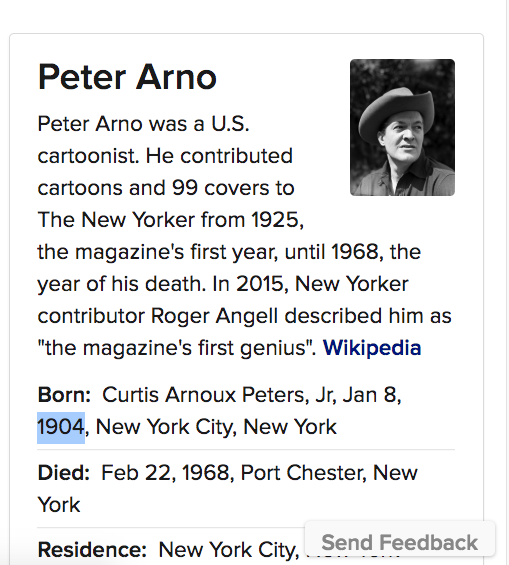Screen dimensions: 509x565
Task: Click the Peter Arno heading
Action: click(x=127, y=77)
